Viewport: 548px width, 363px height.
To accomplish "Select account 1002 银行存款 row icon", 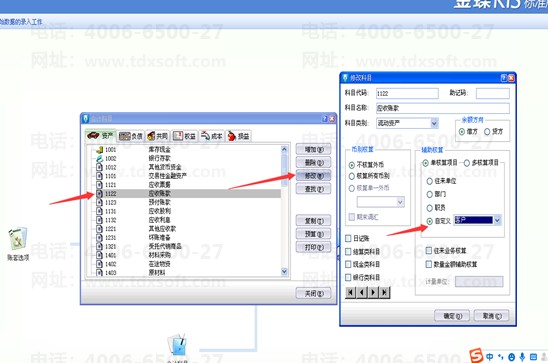I will [x=99, y=158].
